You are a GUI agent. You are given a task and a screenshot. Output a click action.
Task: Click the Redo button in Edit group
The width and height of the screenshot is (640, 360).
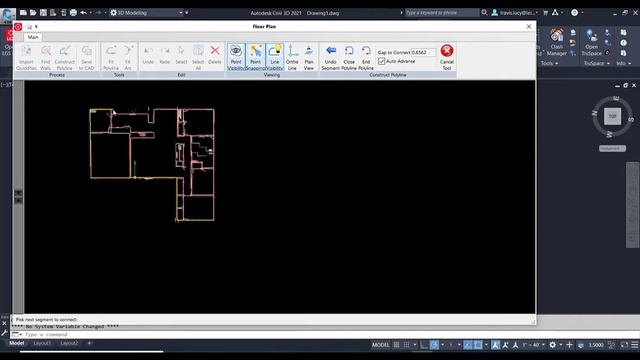[165, 56]
